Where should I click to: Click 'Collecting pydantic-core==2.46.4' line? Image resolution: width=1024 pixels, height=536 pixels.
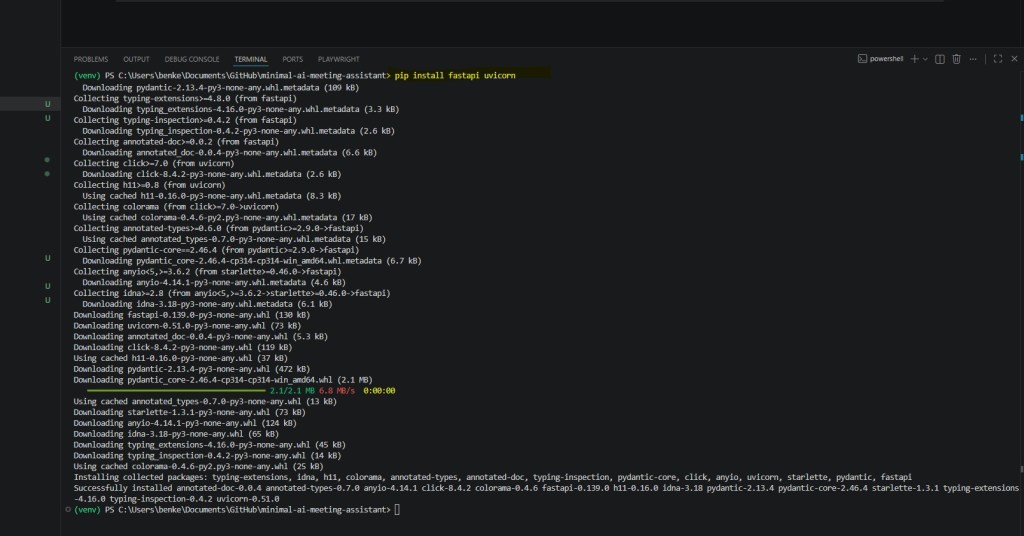(x=216, y=250)
